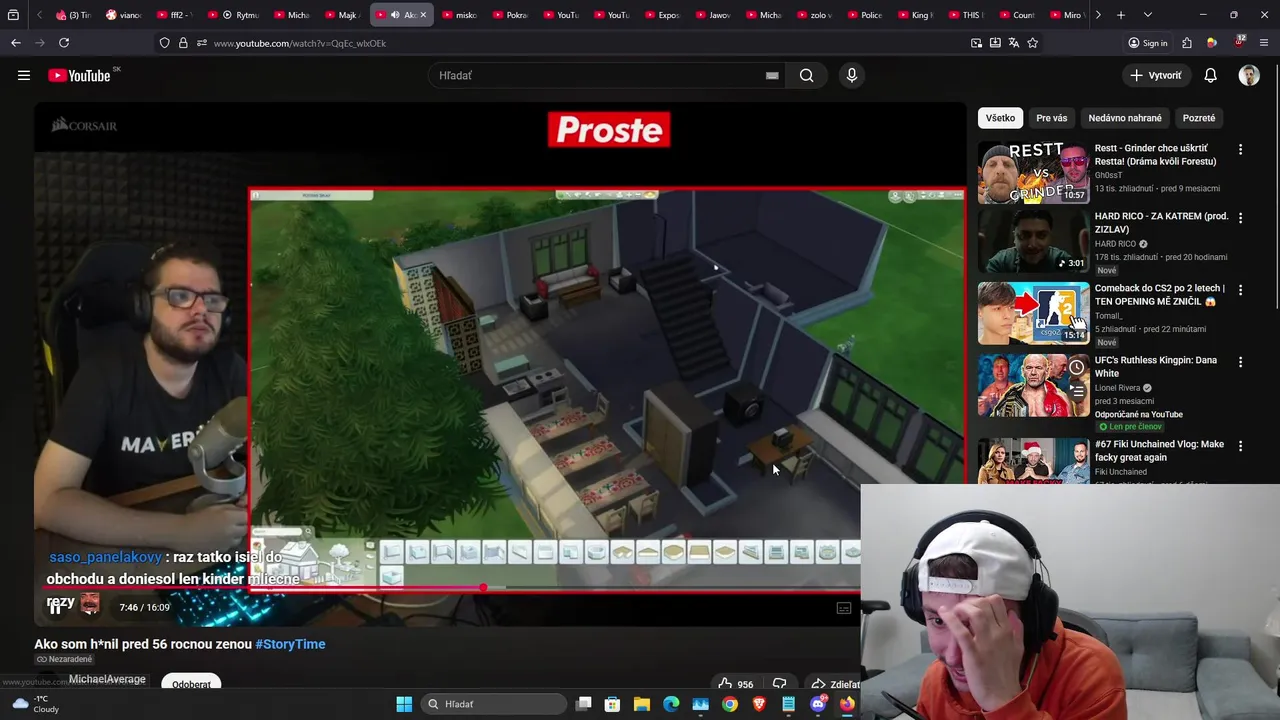This screenshot has width=1280, height=720.
Task: Open more options for UFC's Ruthless Kingpin
Action: [x=1240, y=361]
